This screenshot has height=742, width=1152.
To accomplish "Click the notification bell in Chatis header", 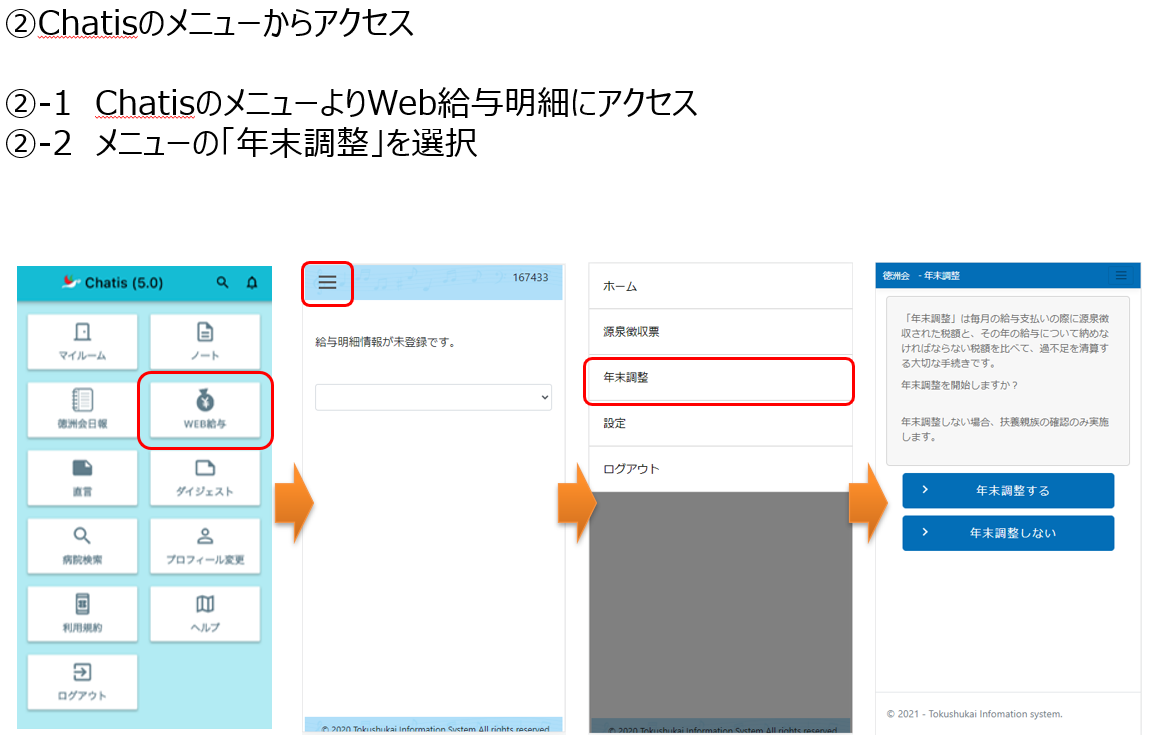I will pos(252,282).
